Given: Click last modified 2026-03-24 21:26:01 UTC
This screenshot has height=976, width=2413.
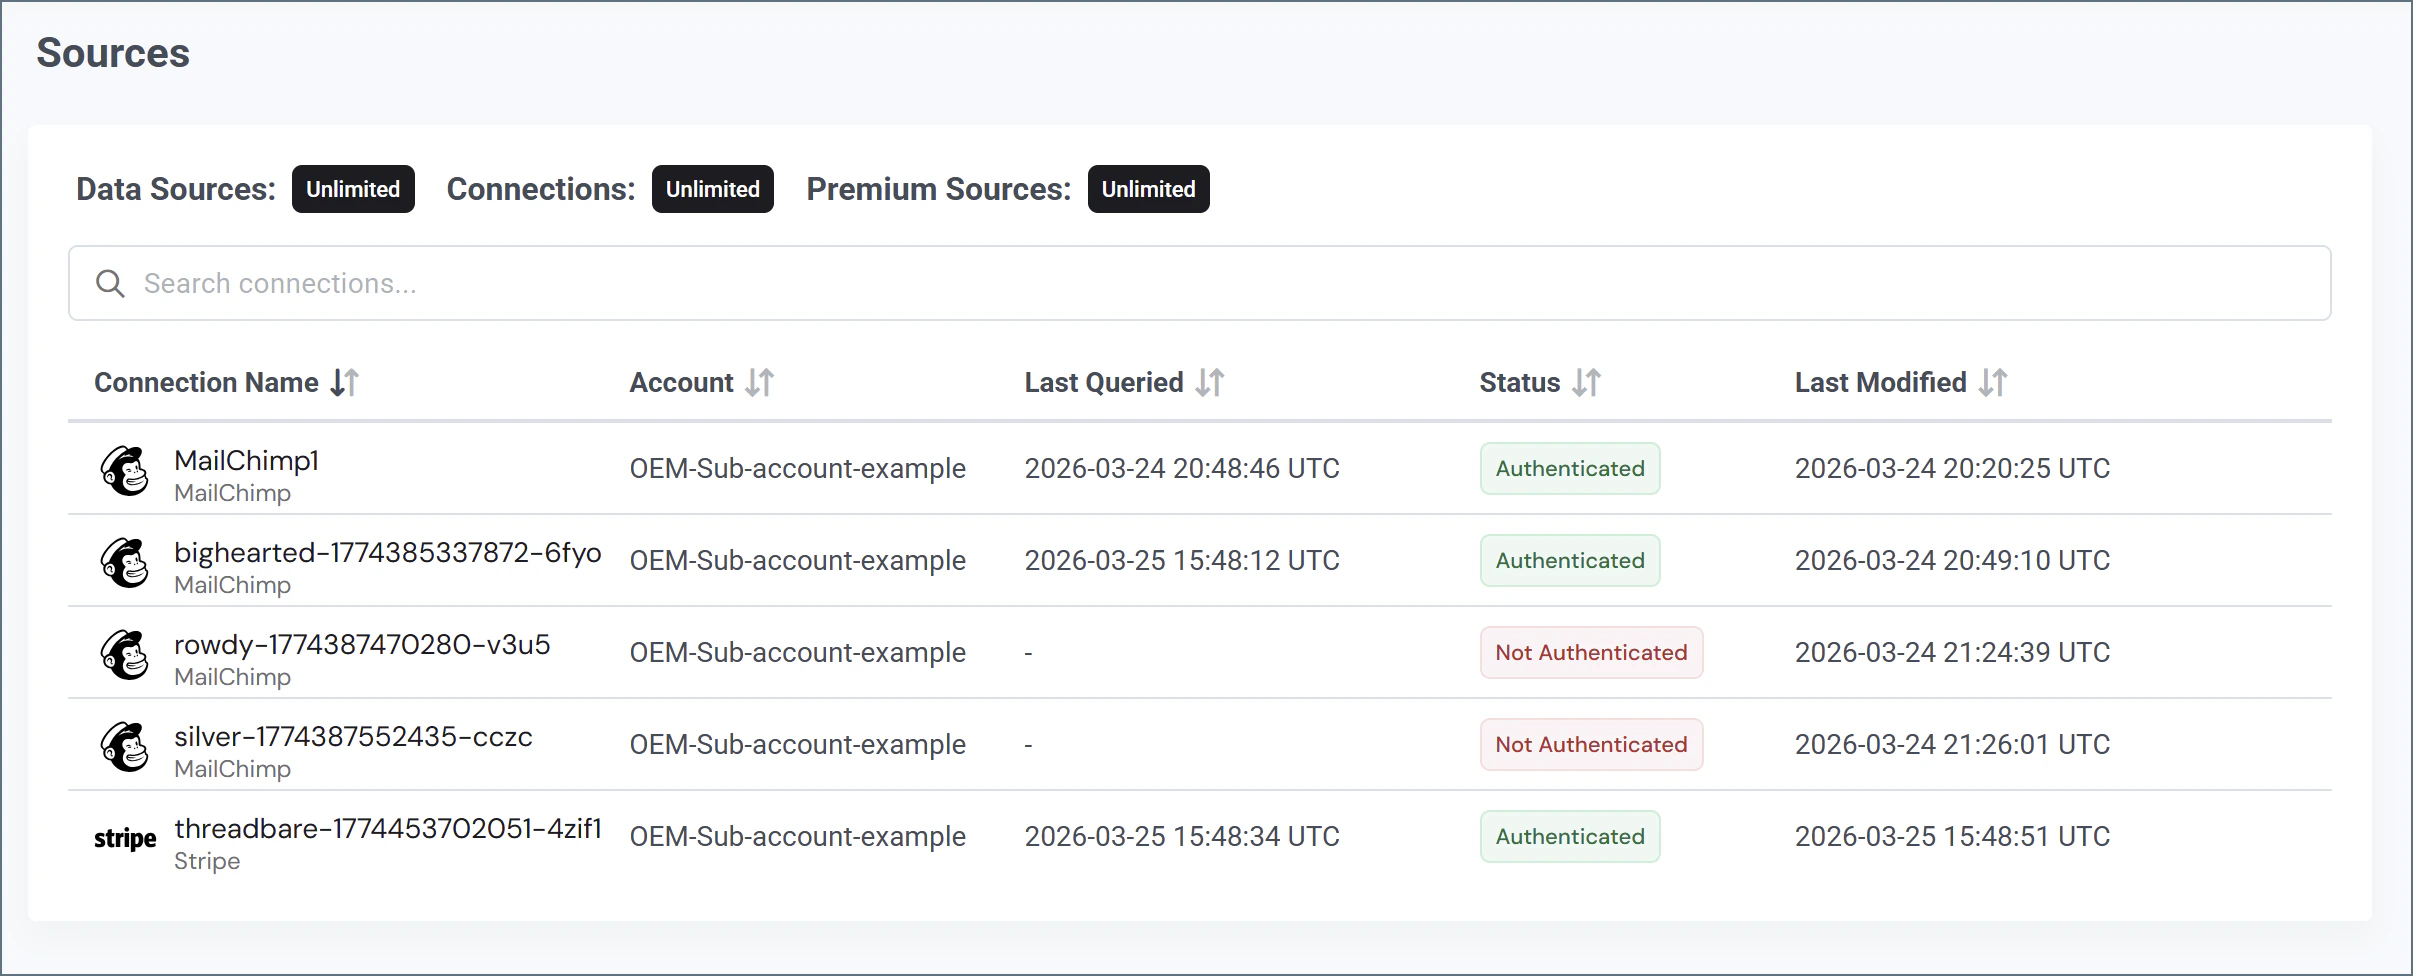Looking at the screenshot, I should tap(1952, 744).
